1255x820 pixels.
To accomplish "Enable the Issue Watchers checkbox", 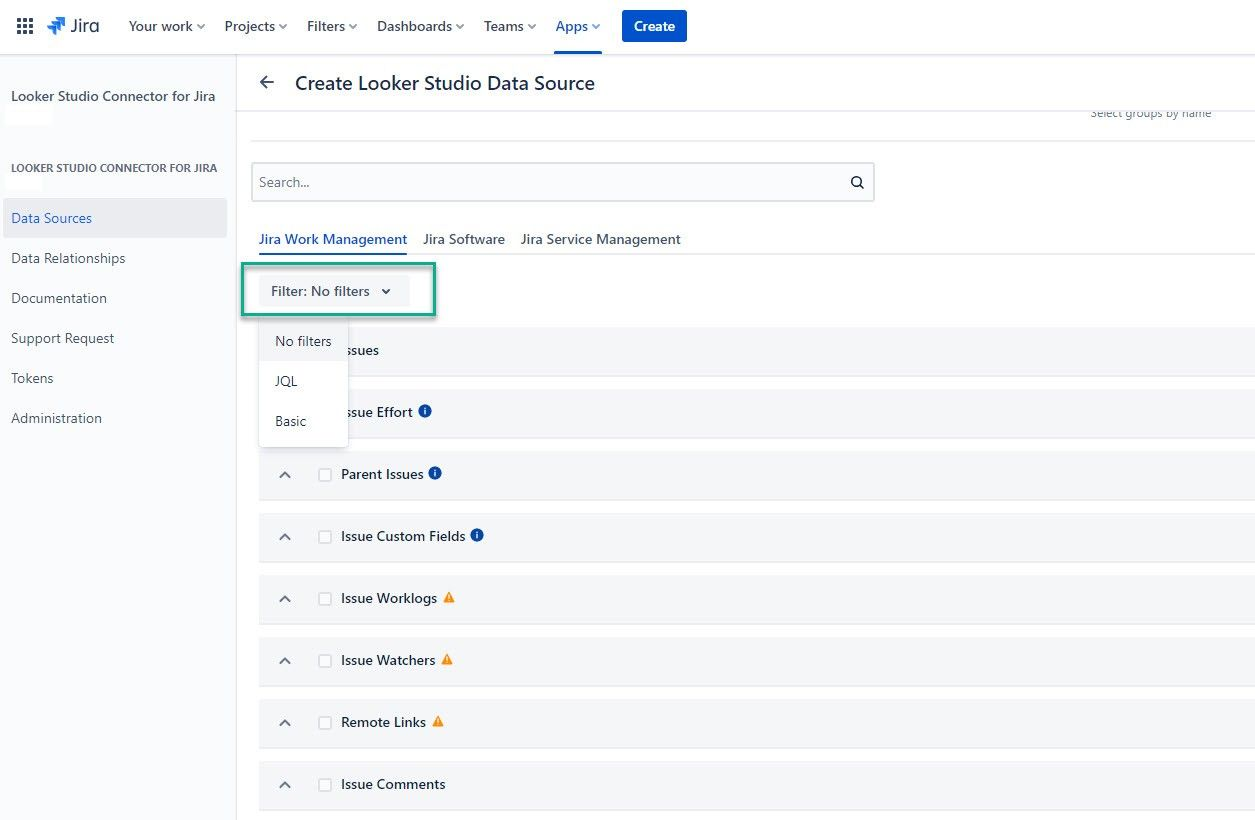I will coord(325,660).
